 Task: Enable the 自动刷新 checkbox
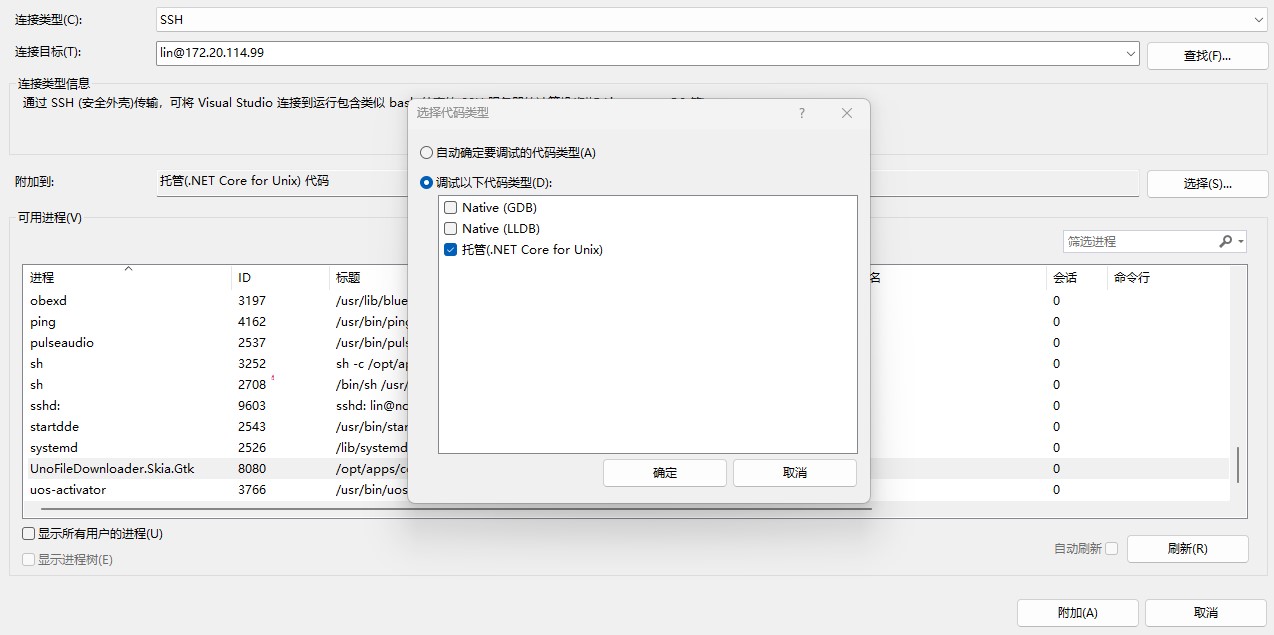pyautogui.click(x=1110, y=548)
